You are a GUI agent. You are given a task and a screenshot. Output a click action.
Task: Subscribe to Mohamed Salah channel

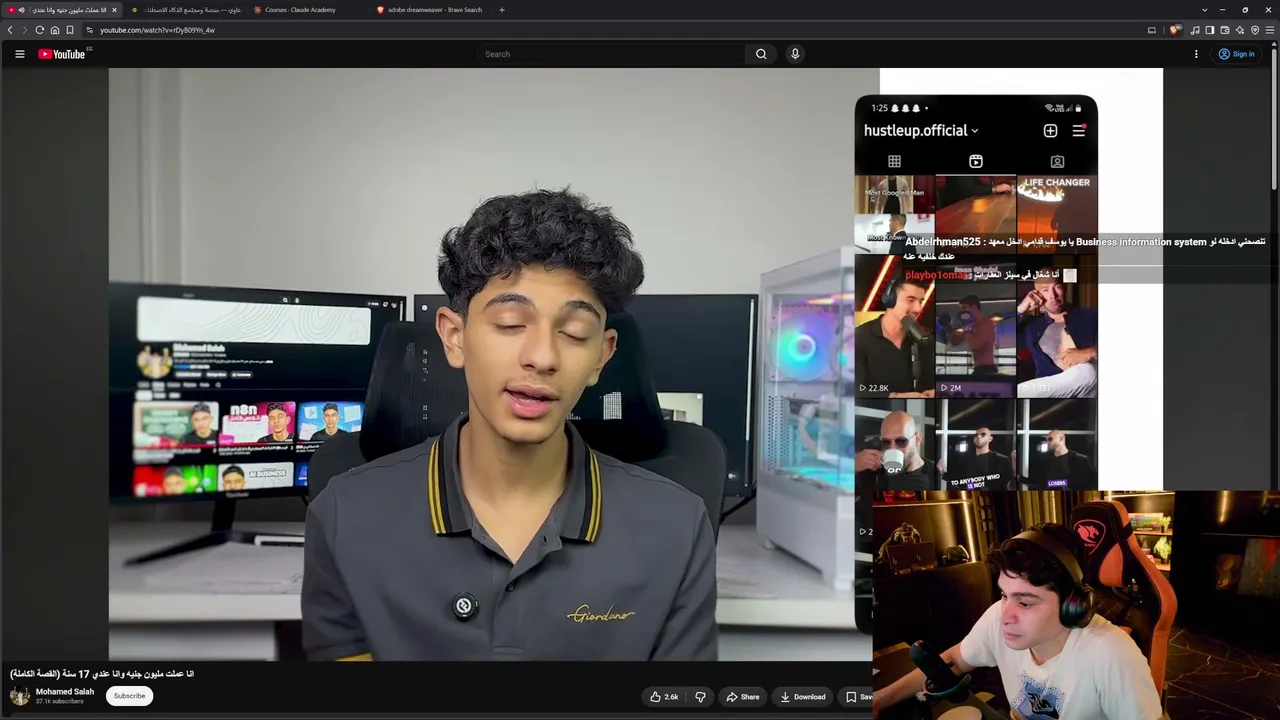pyautogui.click(x=129, y=696)
